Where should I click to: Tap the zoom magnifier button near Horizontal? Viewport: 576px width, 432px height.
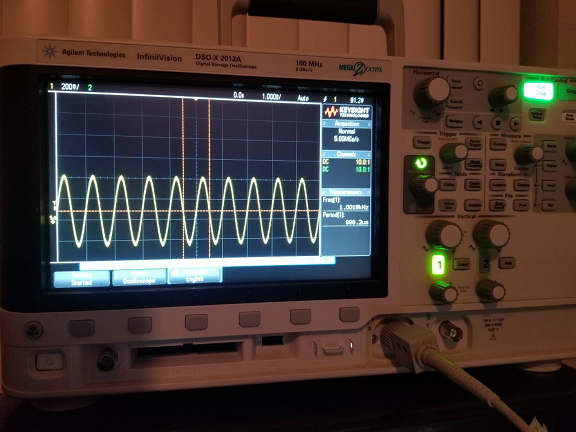478,84
